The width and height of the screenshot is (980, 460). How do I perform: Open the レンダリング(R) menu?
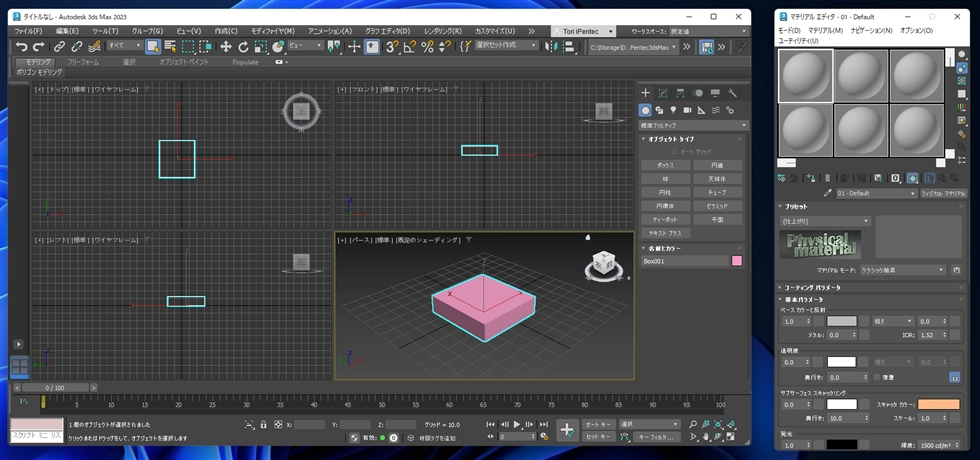coord(442,31)
